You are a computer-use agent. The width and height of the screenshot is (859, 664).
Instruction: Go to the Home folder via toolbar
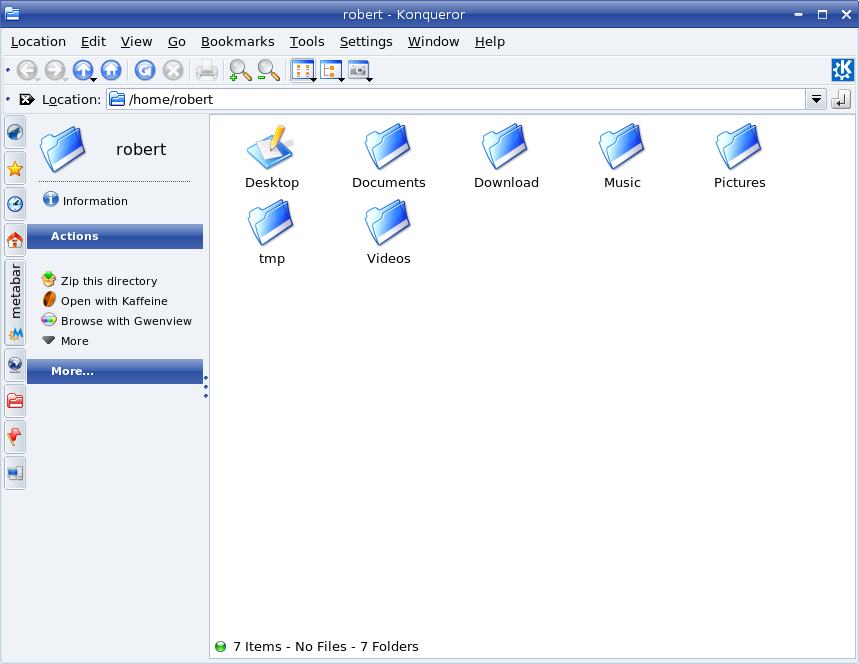coord(111,70)
